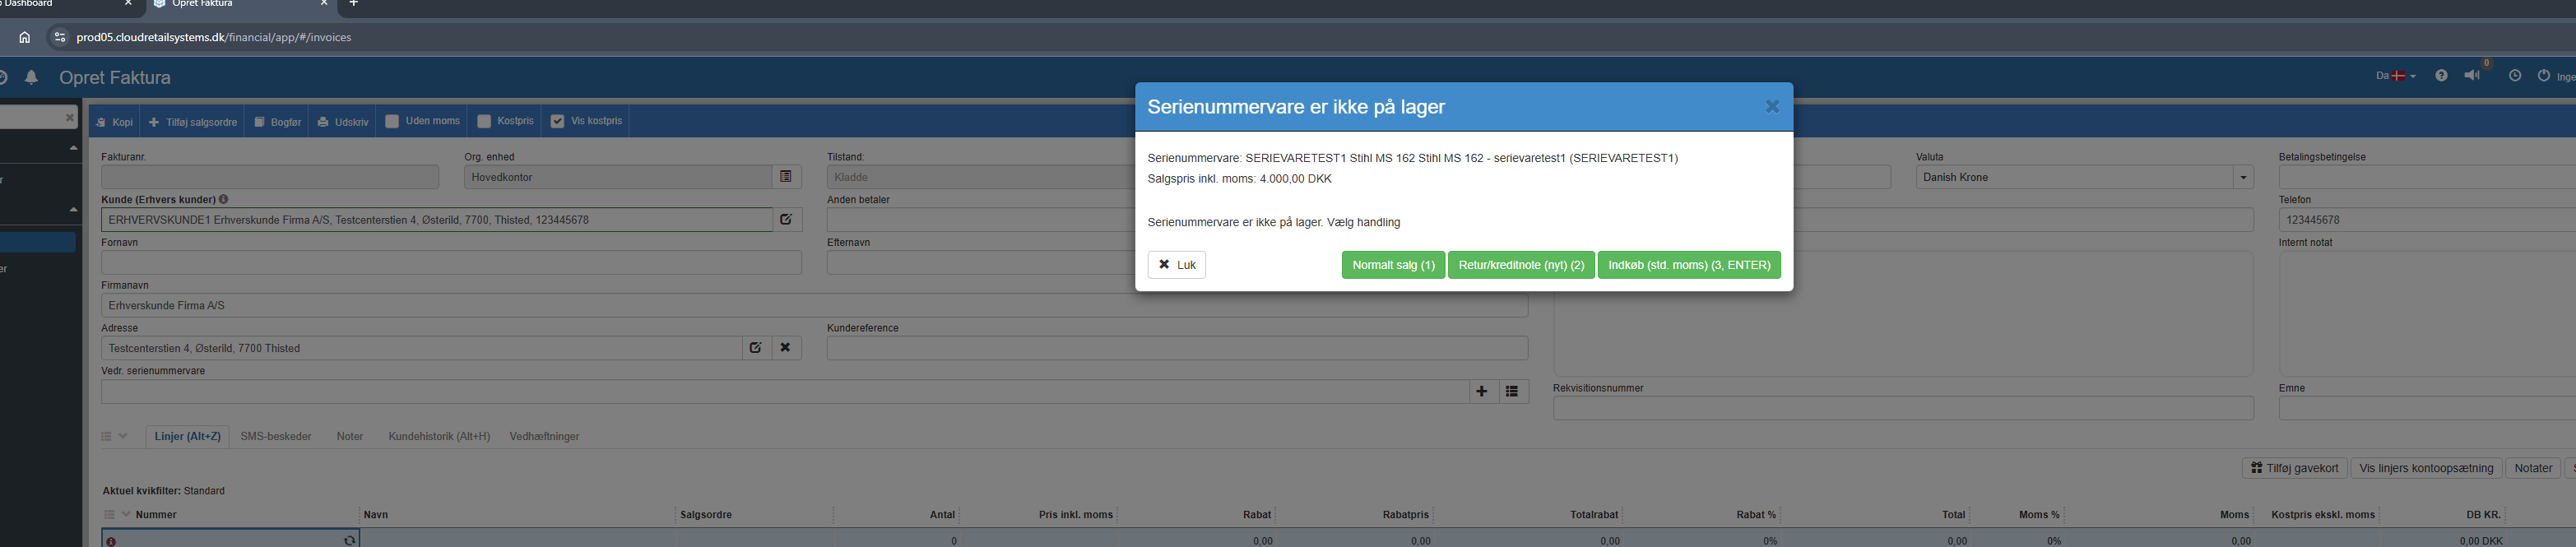Open the Valuta Danish Krone dropdown arrow
The height and width of the screenshot is (547, 2576).
click(x=2243, y=177)
